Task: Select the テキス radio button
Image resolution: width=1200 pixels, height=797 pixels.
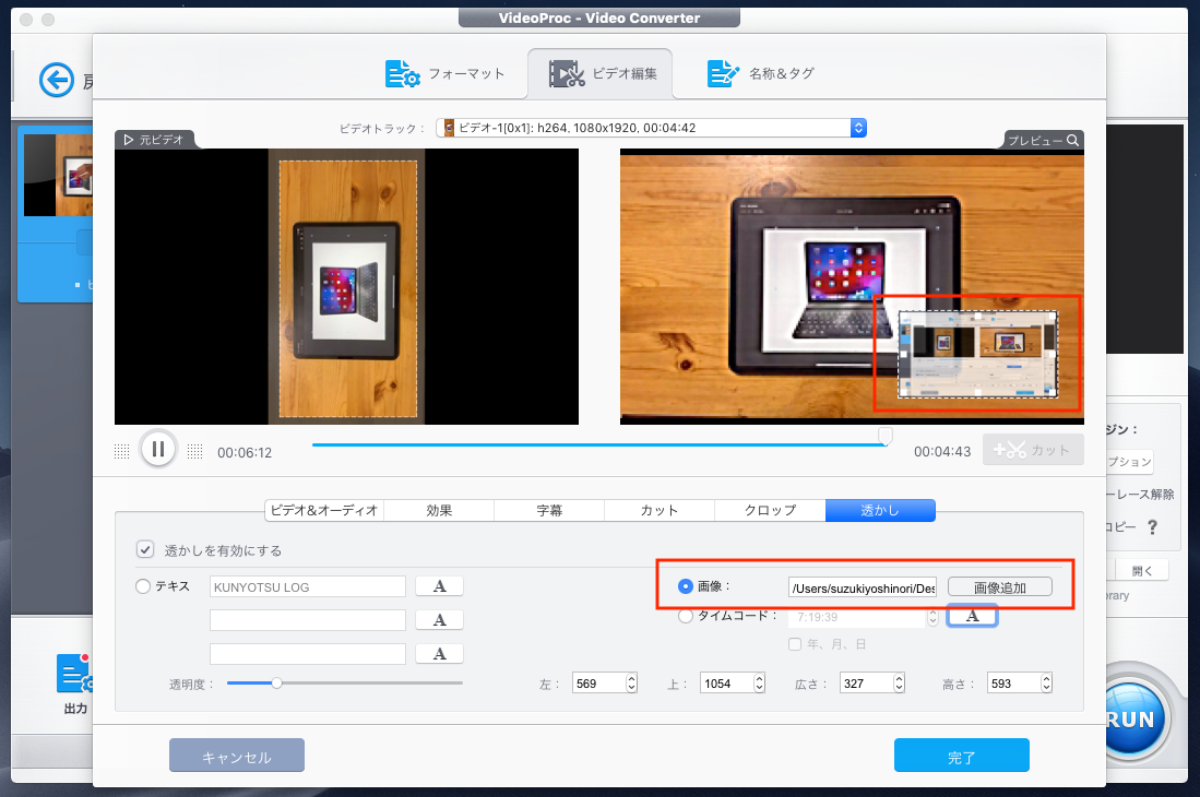Action: click(x=143, y=587)
